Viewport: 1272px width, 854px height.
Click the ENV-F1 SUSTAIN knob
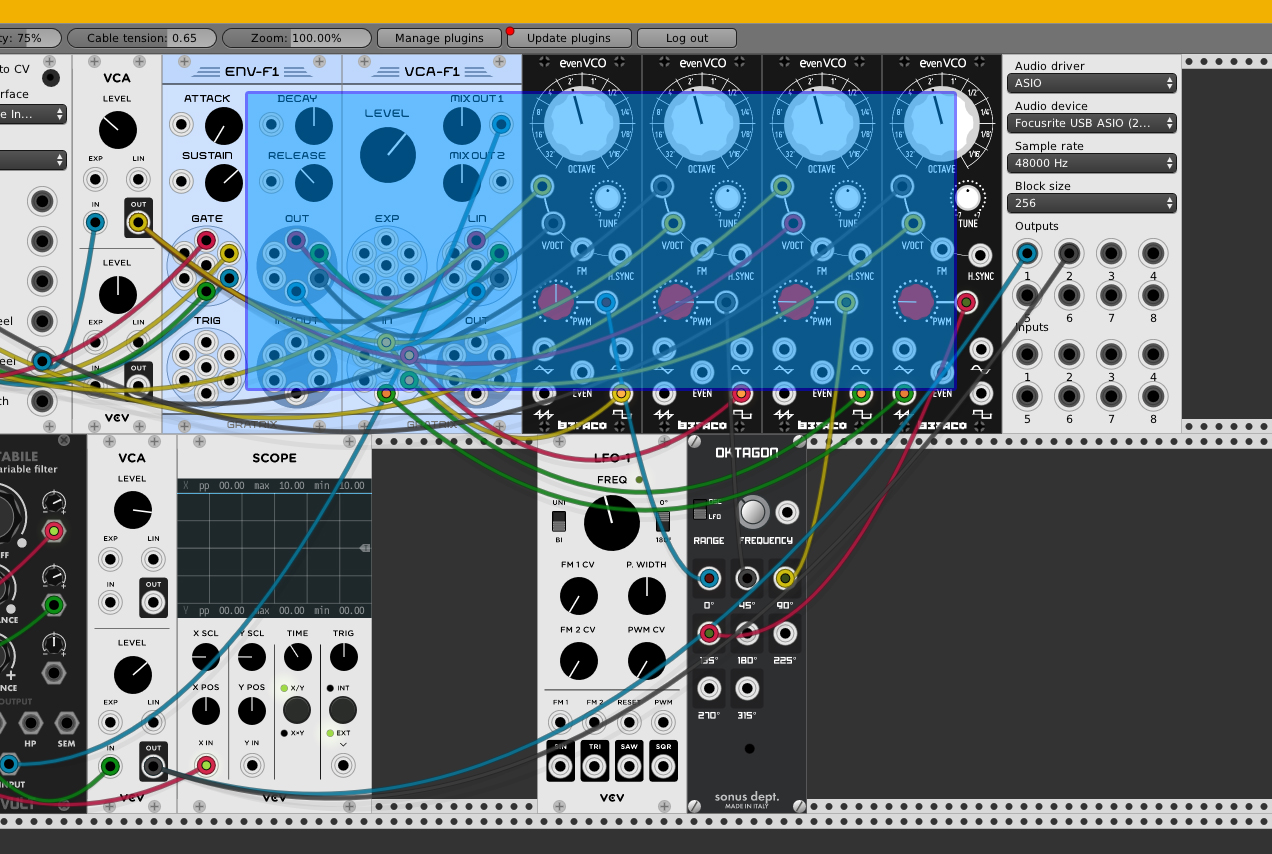coord(223,183)
